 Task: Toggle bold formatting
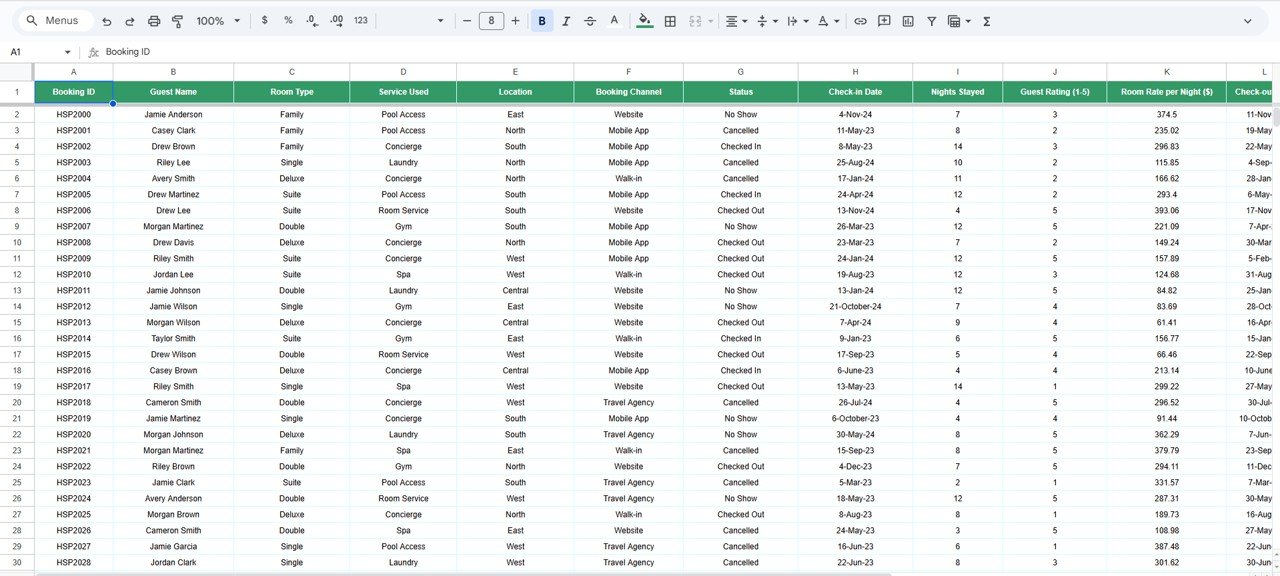click(x=541, y=20)
